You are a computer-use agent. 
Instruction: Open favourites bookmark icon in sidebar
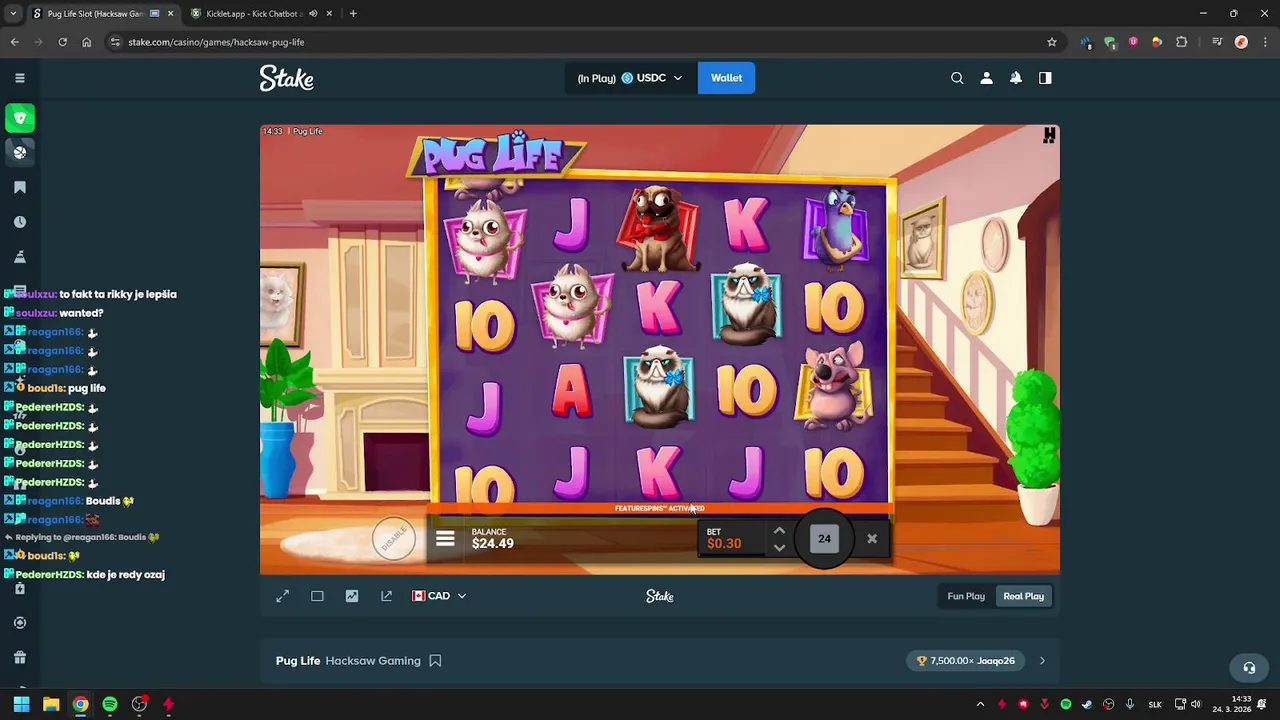[x=20, y=188]
